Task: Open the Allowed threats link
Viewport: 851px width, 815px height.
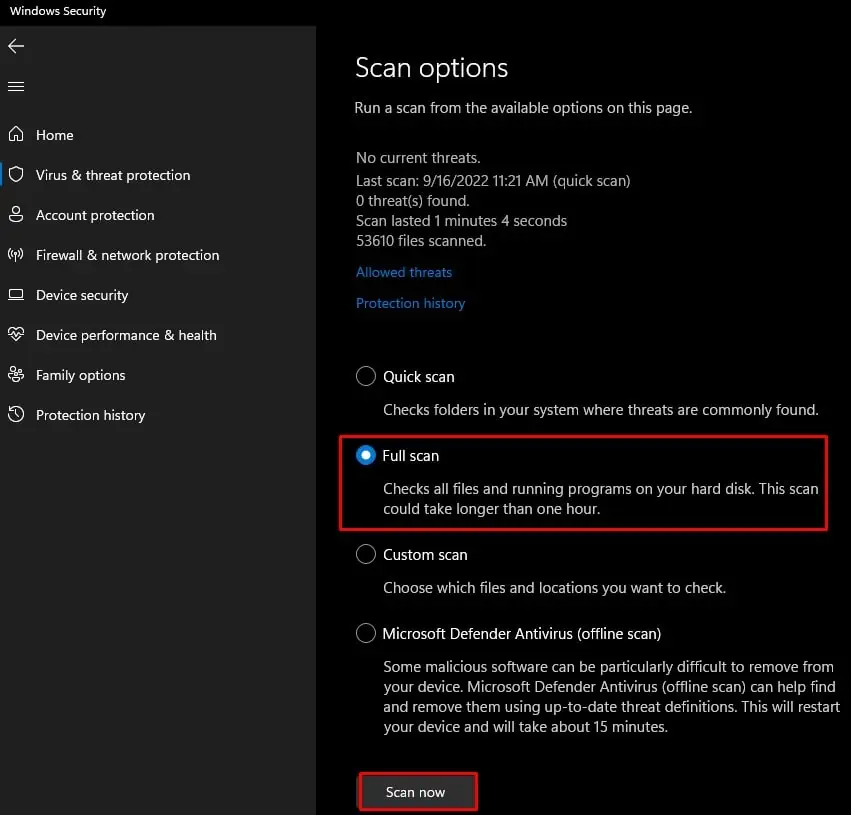Action: [x=404, y=272]
